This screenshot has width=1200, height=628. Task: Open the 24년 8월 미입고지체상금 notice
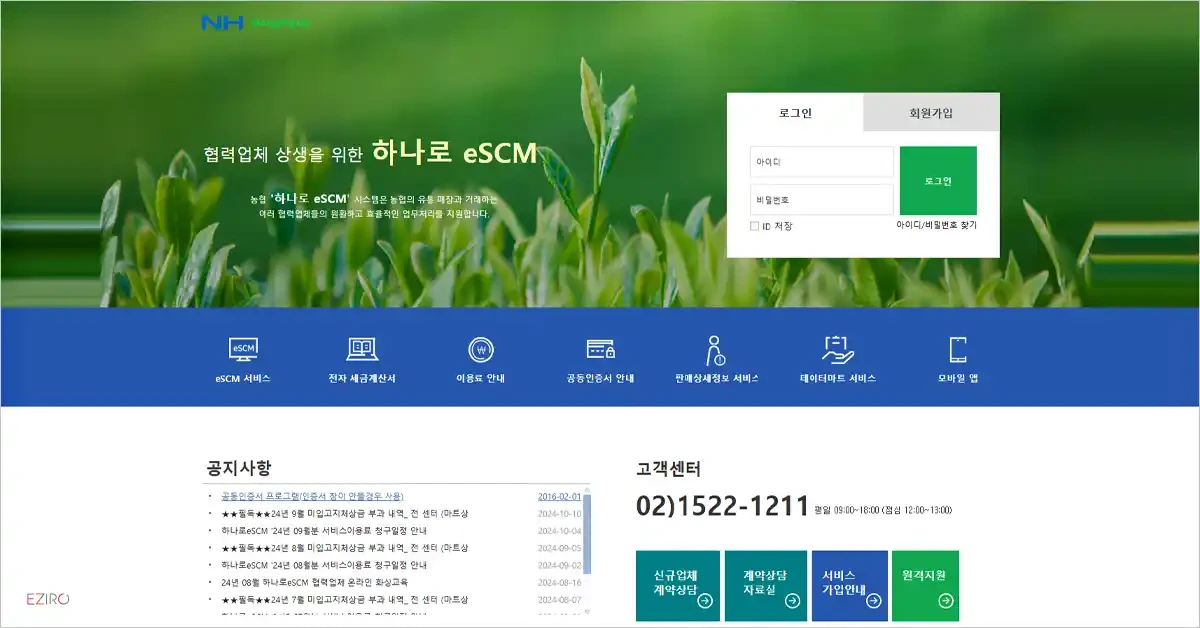click(x=345, y=547)
